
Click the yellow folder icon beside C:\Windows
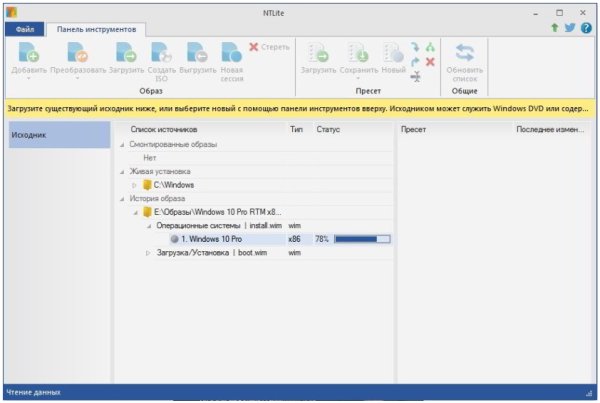147,185
